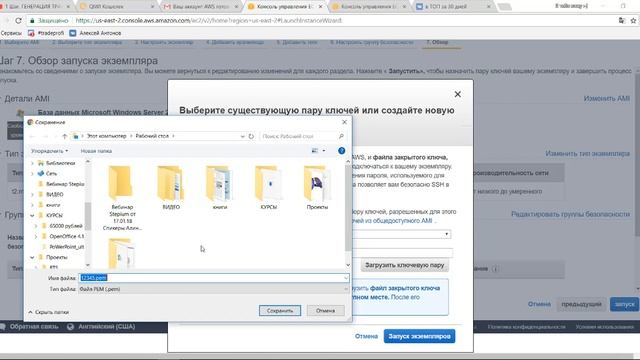Click Изменить AMI link

(x=607, y=98)
